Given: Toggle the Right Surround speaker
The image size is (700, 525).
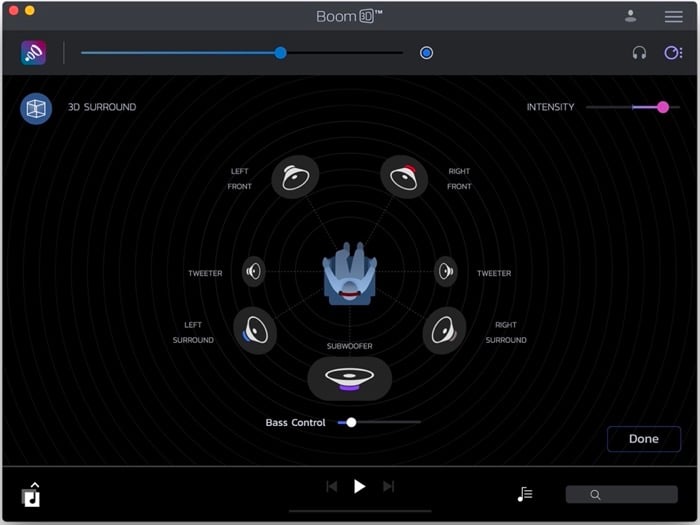Looking at the screenshot, I should 444,331.
